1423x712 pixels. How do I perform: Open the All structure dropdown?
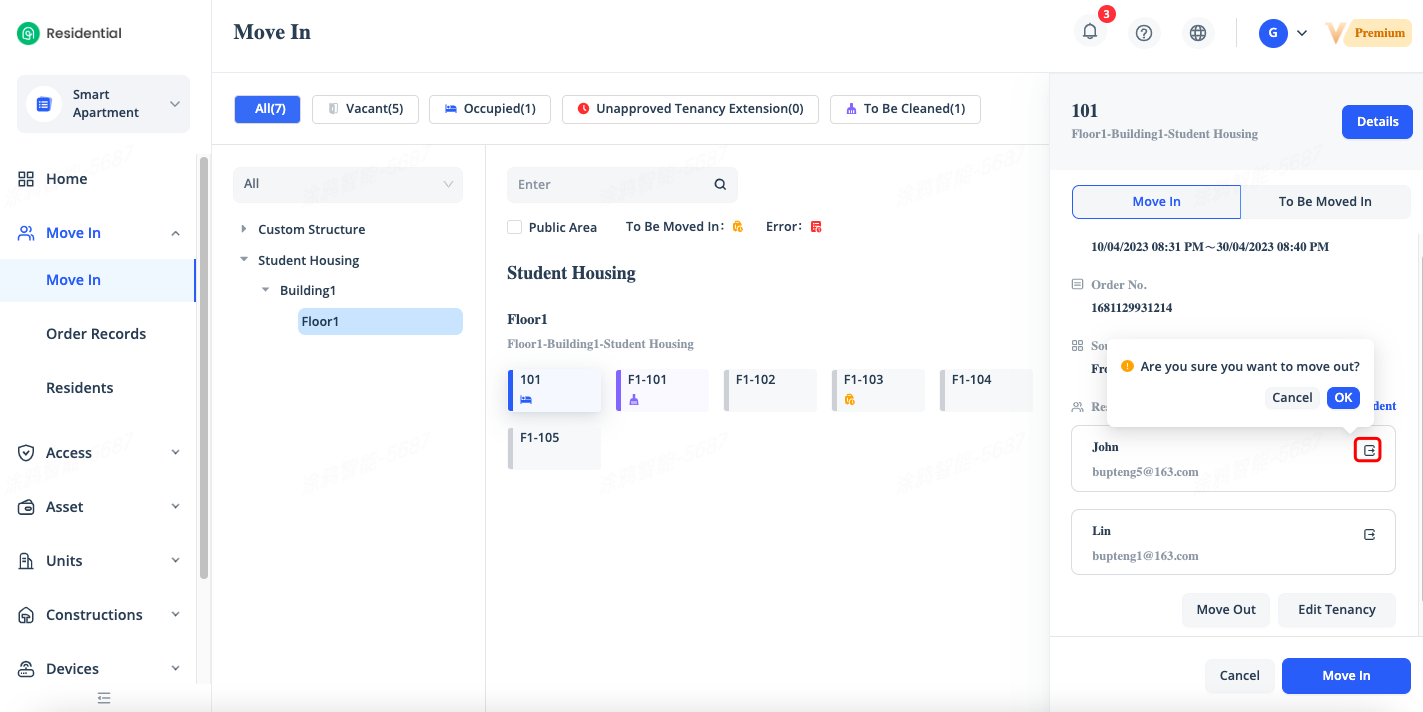(347, 184)
